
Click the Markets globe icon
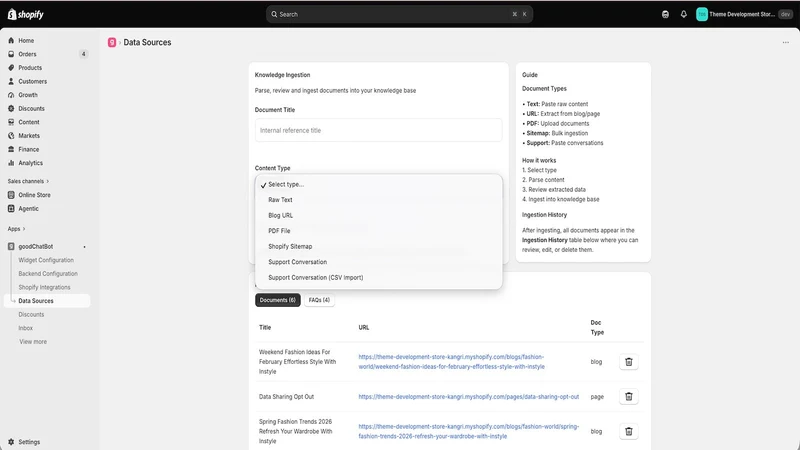pos(11,136)
